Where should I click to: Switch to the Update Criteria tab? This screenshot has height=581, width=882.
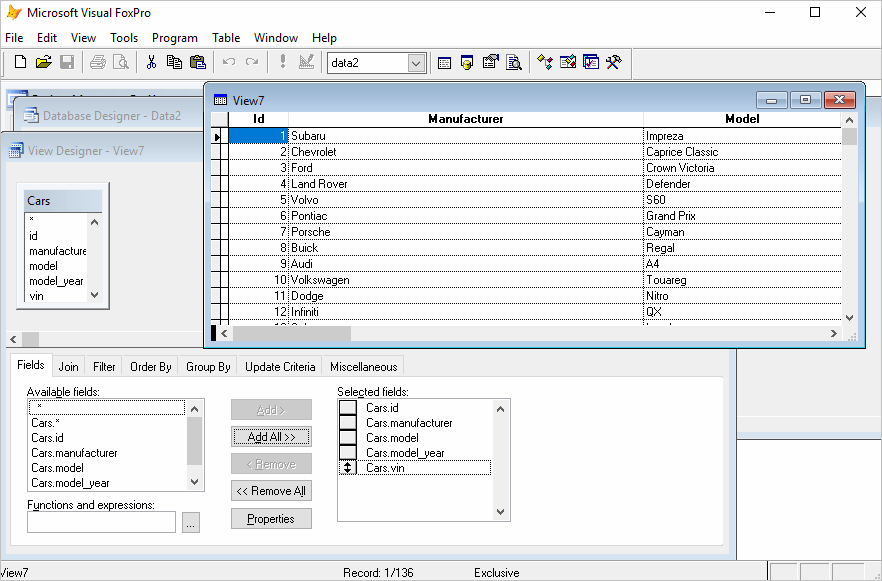[279, 366]
